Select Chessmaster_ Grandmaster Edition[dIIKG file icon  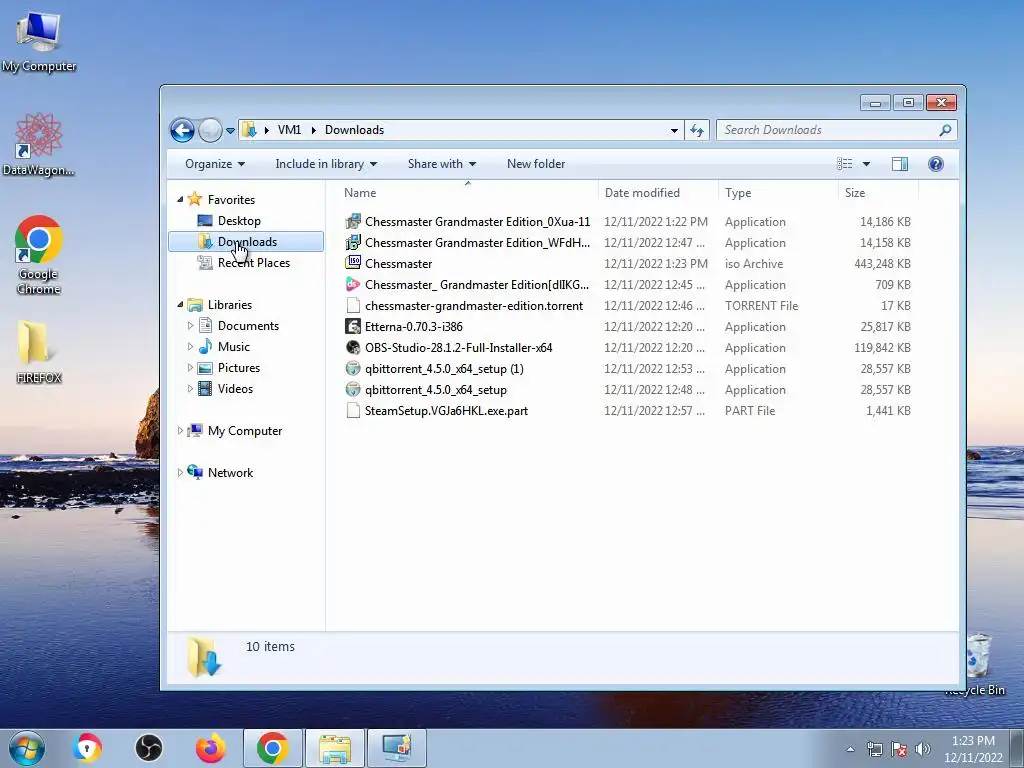click(353, 285)
